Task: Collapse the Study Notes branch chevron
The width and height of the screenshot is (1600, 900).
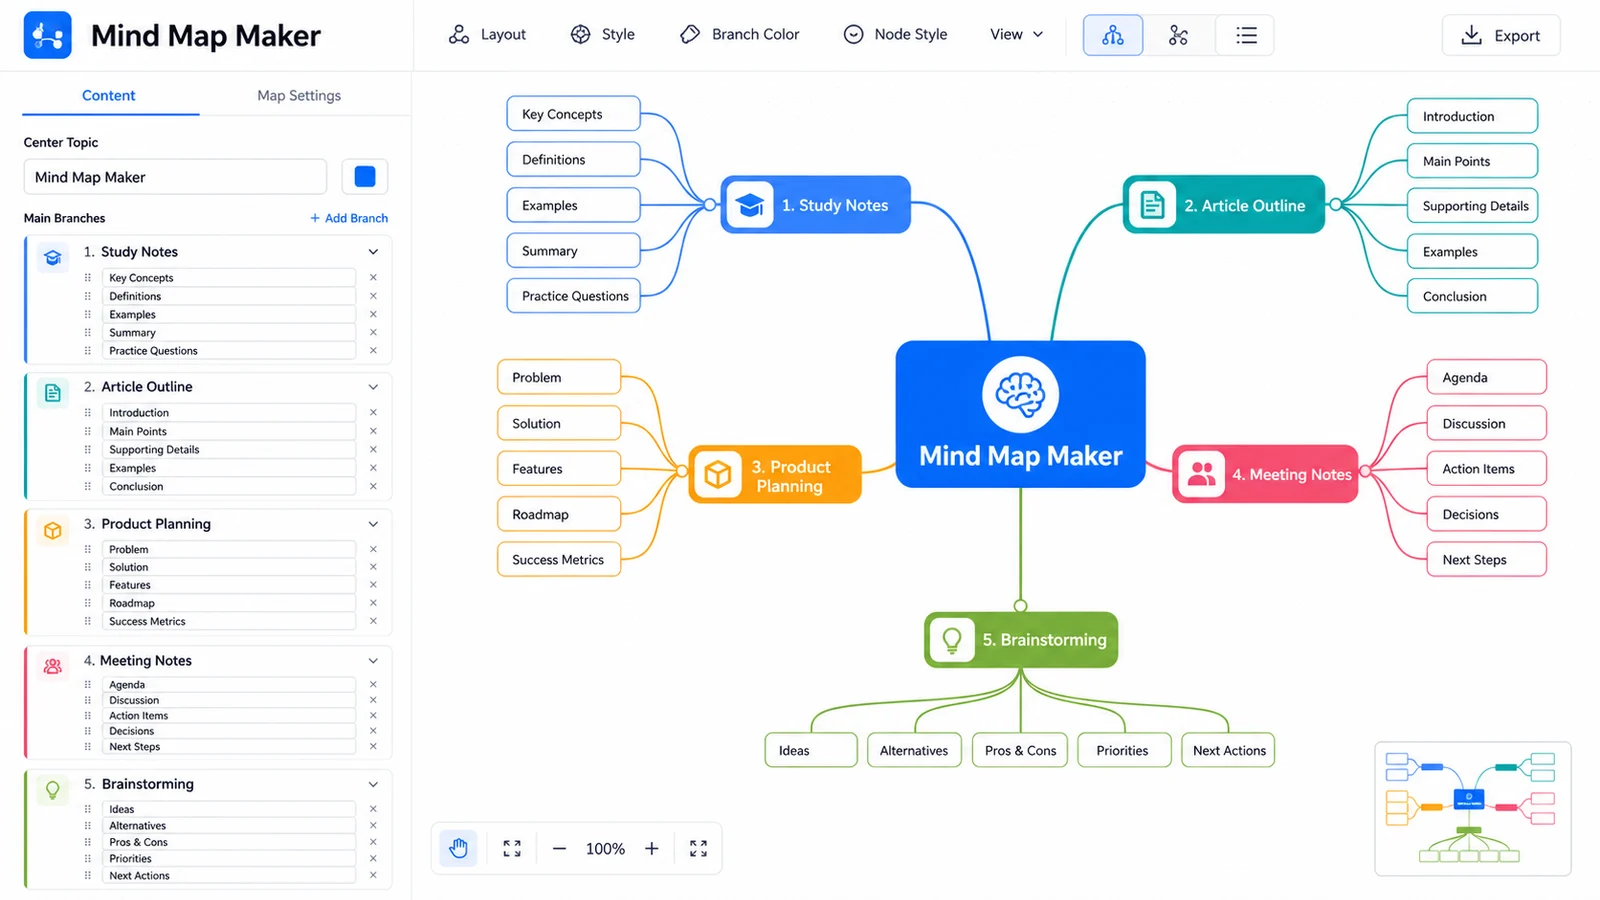Action: [x=373, y=252]
